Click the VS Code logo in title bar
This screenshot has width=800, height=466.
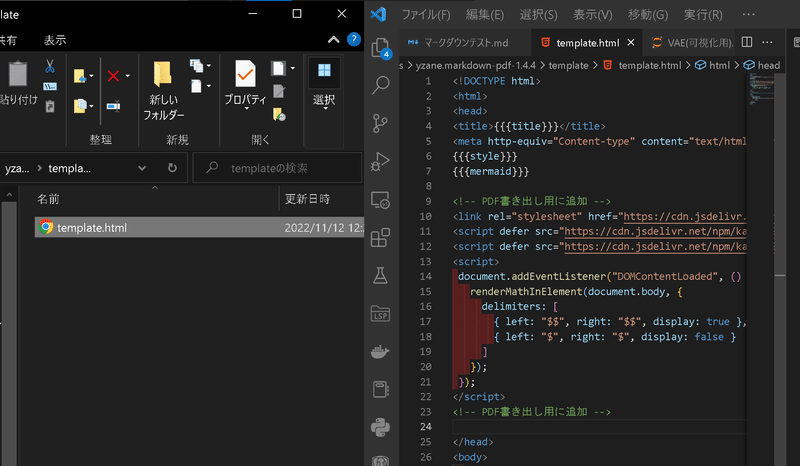(379, 14)
